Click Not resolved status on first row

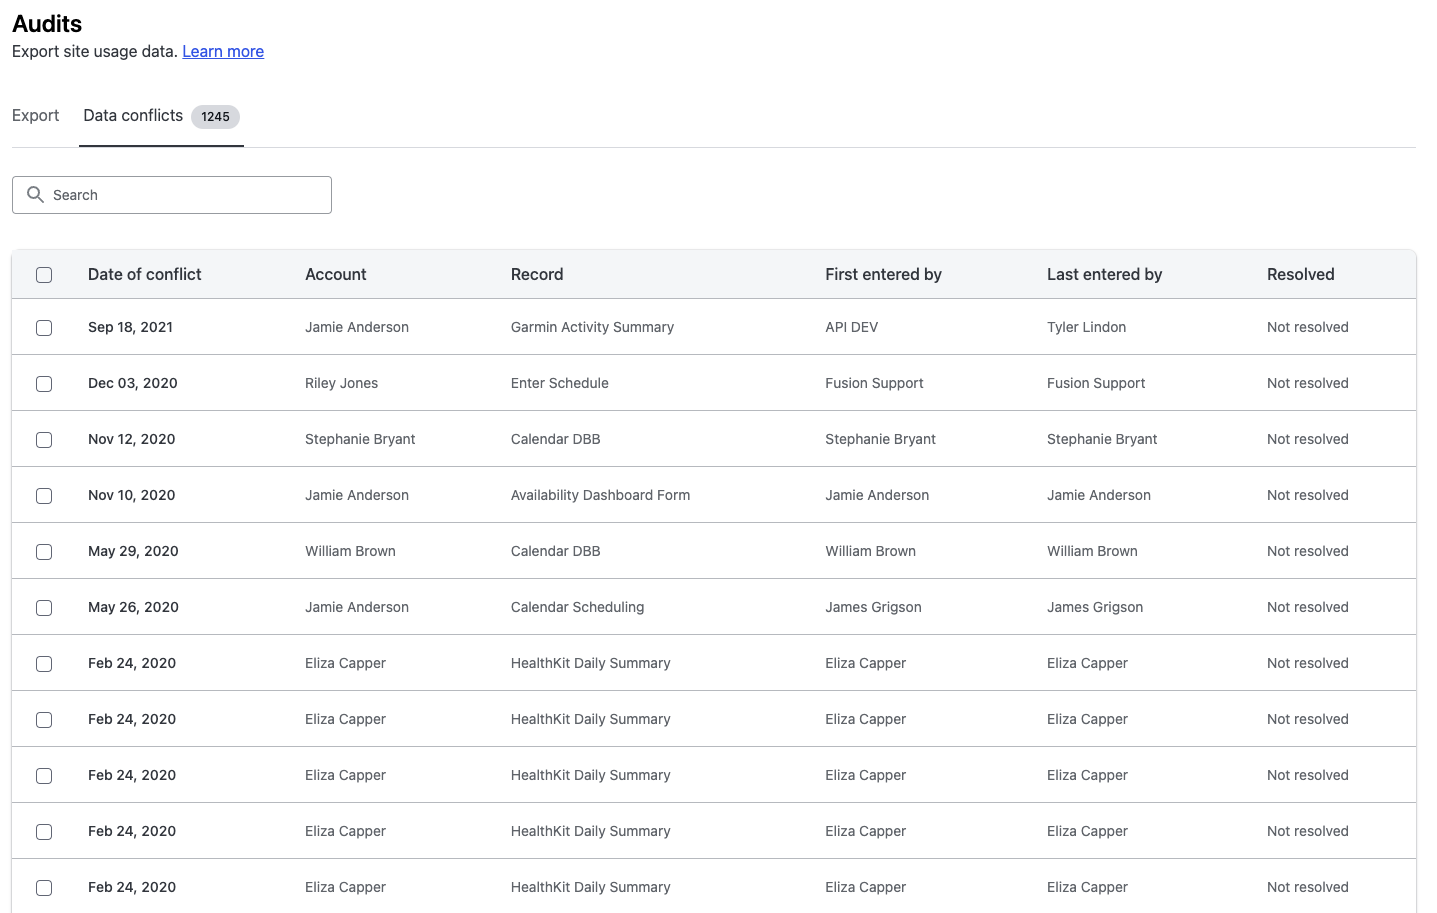pos(1307,327)
